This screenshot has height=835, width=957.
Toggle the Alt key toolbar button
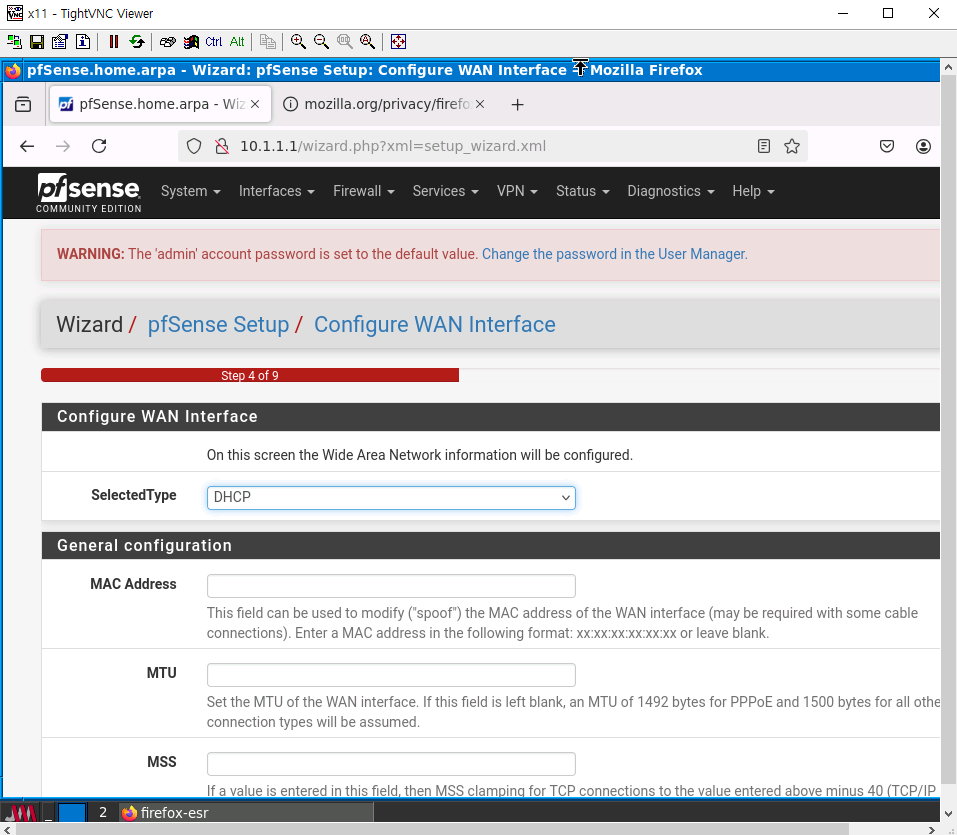(237, 42)
